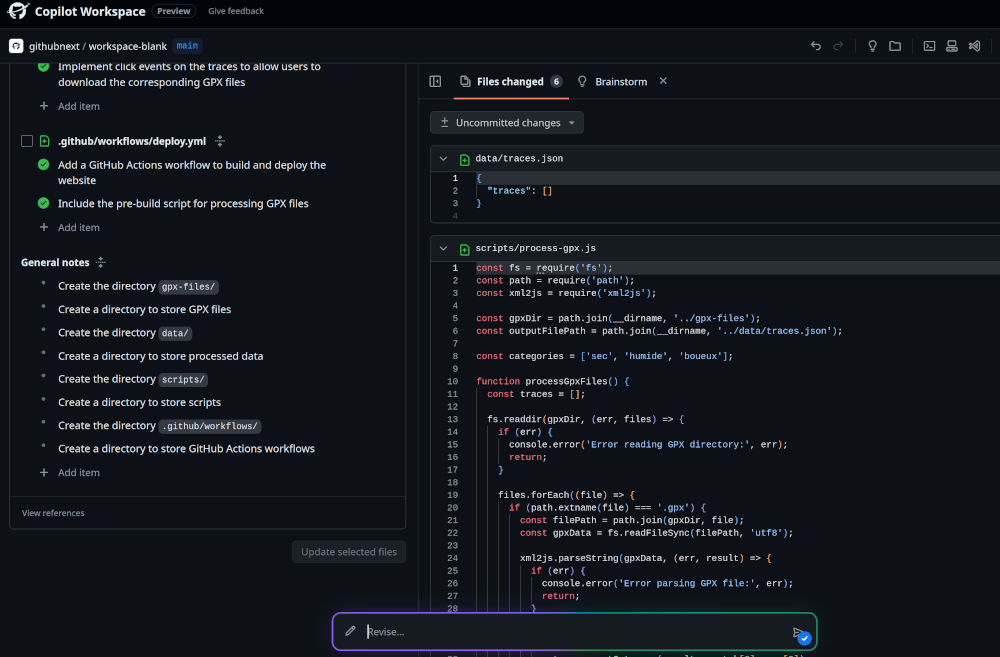The height and width of the screenshot is (657, 1000).
Task: Click the githubnext repository avatar icon
Action: pyautogui.click(x=16, y=46)
